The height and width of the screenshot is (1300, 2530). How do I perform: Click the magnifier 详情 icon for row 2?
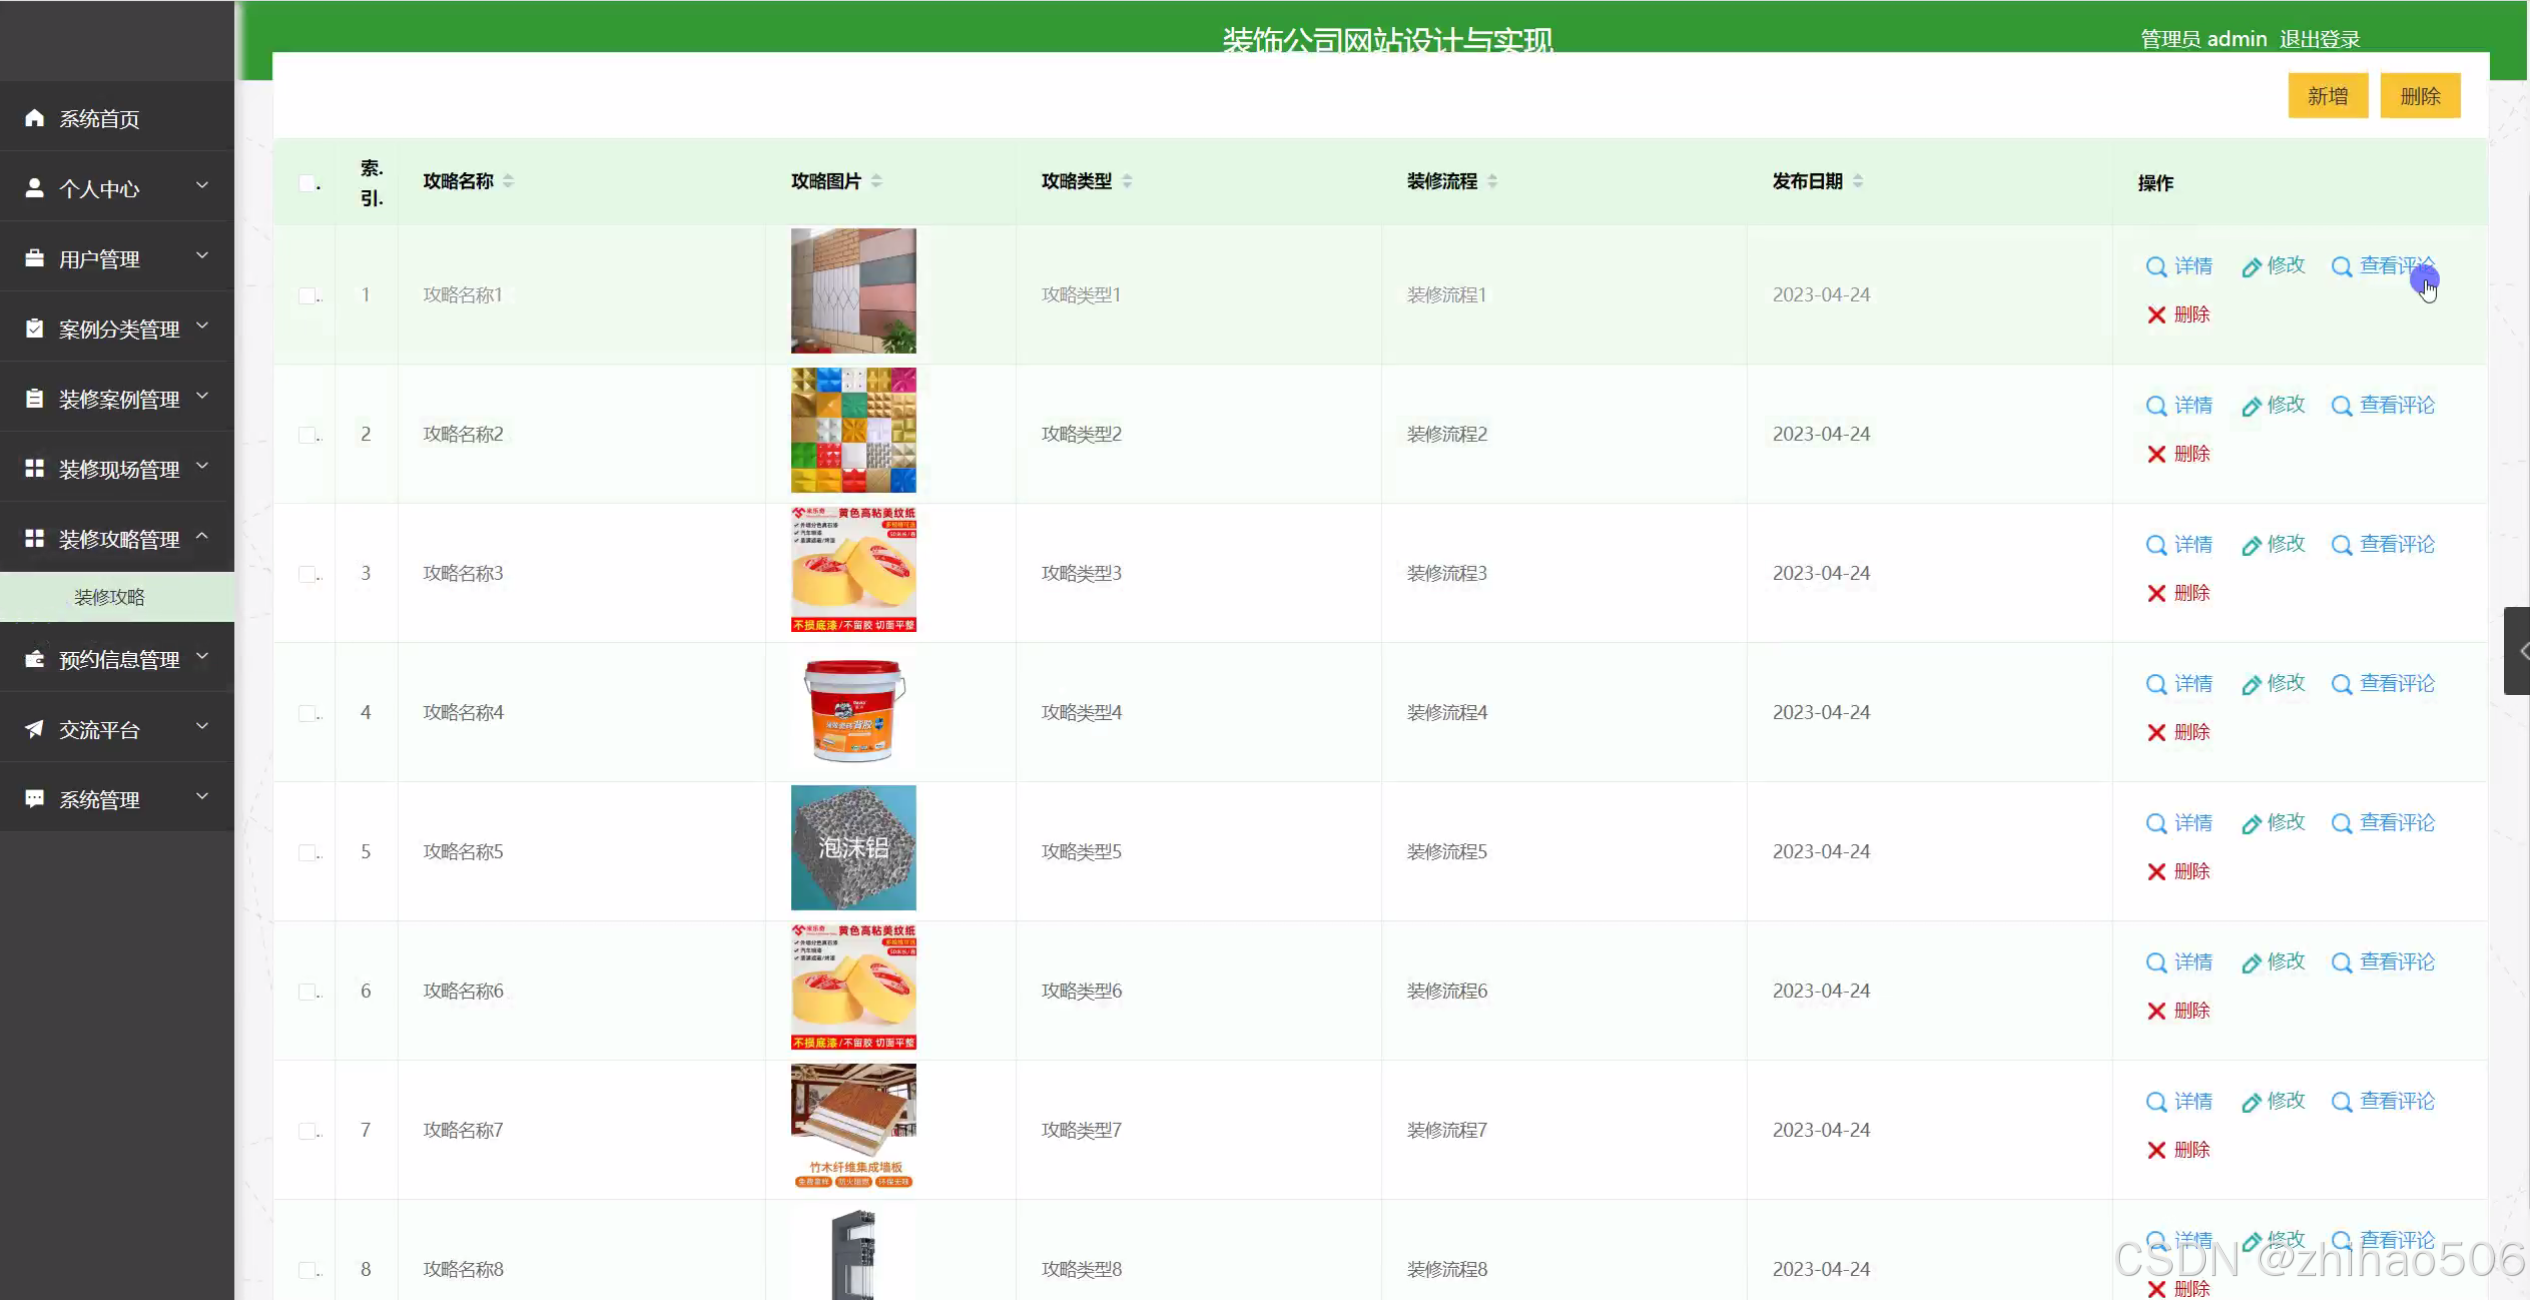click(2155, 406)
